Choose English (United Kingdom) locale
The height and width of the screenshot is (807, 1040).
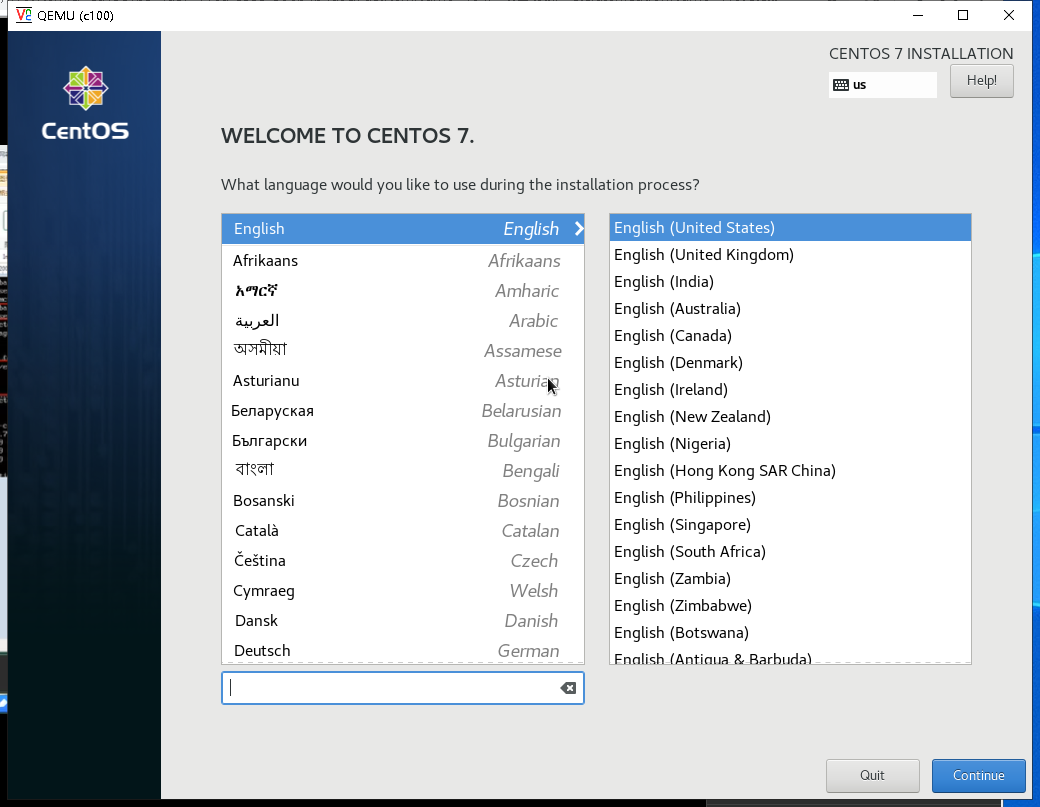click(x=790, y=255)
